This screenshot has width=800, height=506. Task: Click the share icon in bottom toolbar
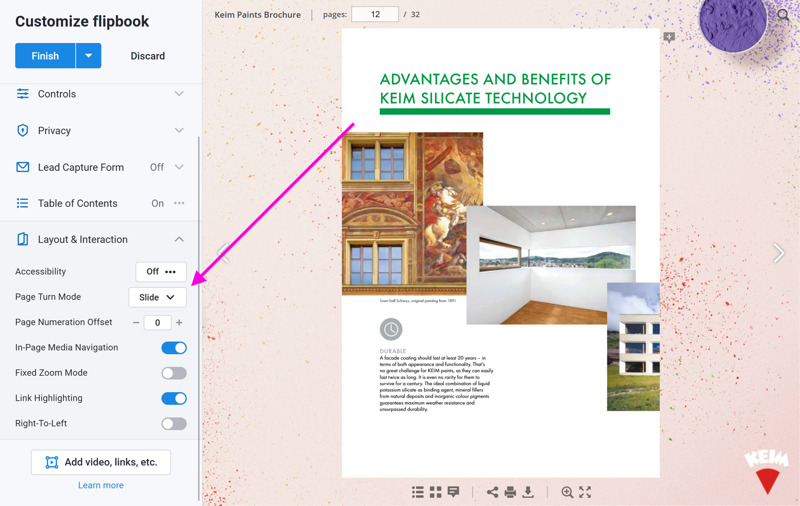pos(492,492)
